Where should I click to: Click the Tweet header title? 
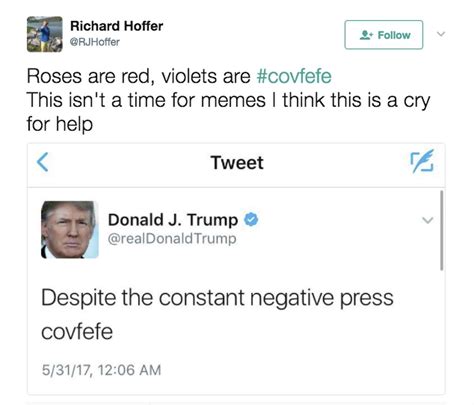[237, 163]
